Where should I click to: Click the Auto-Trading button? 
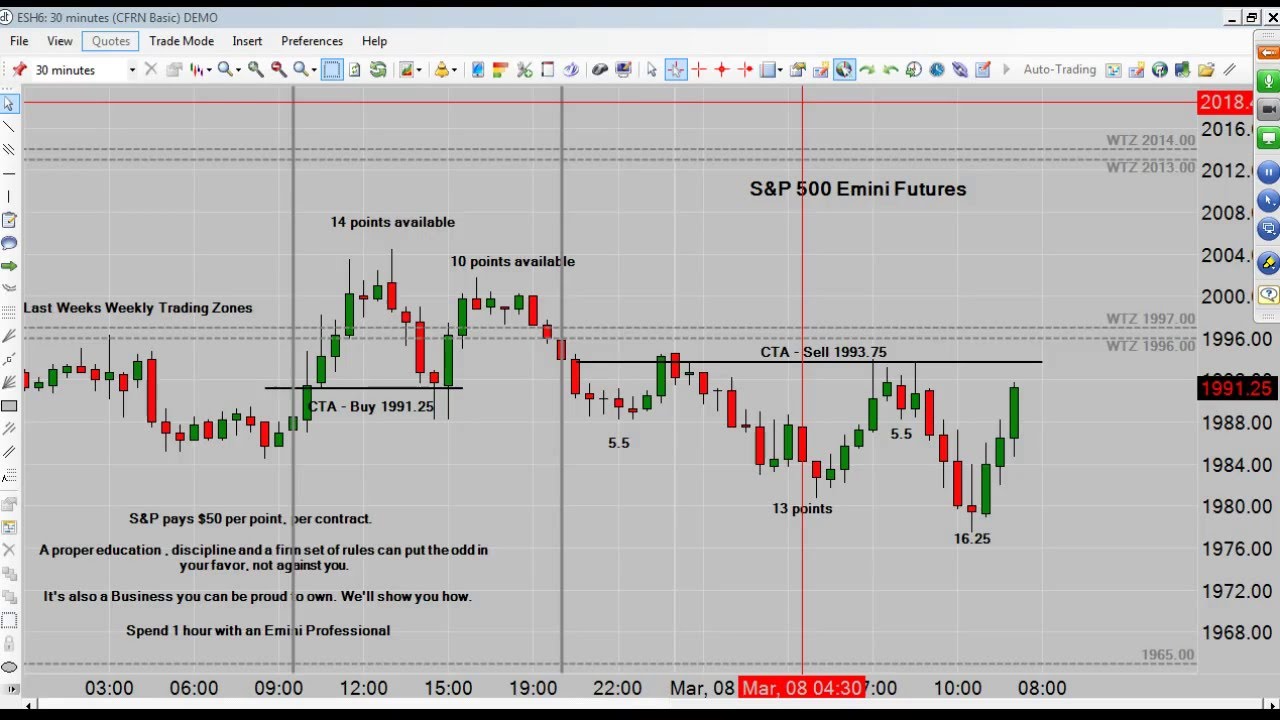click(1059, 69)
